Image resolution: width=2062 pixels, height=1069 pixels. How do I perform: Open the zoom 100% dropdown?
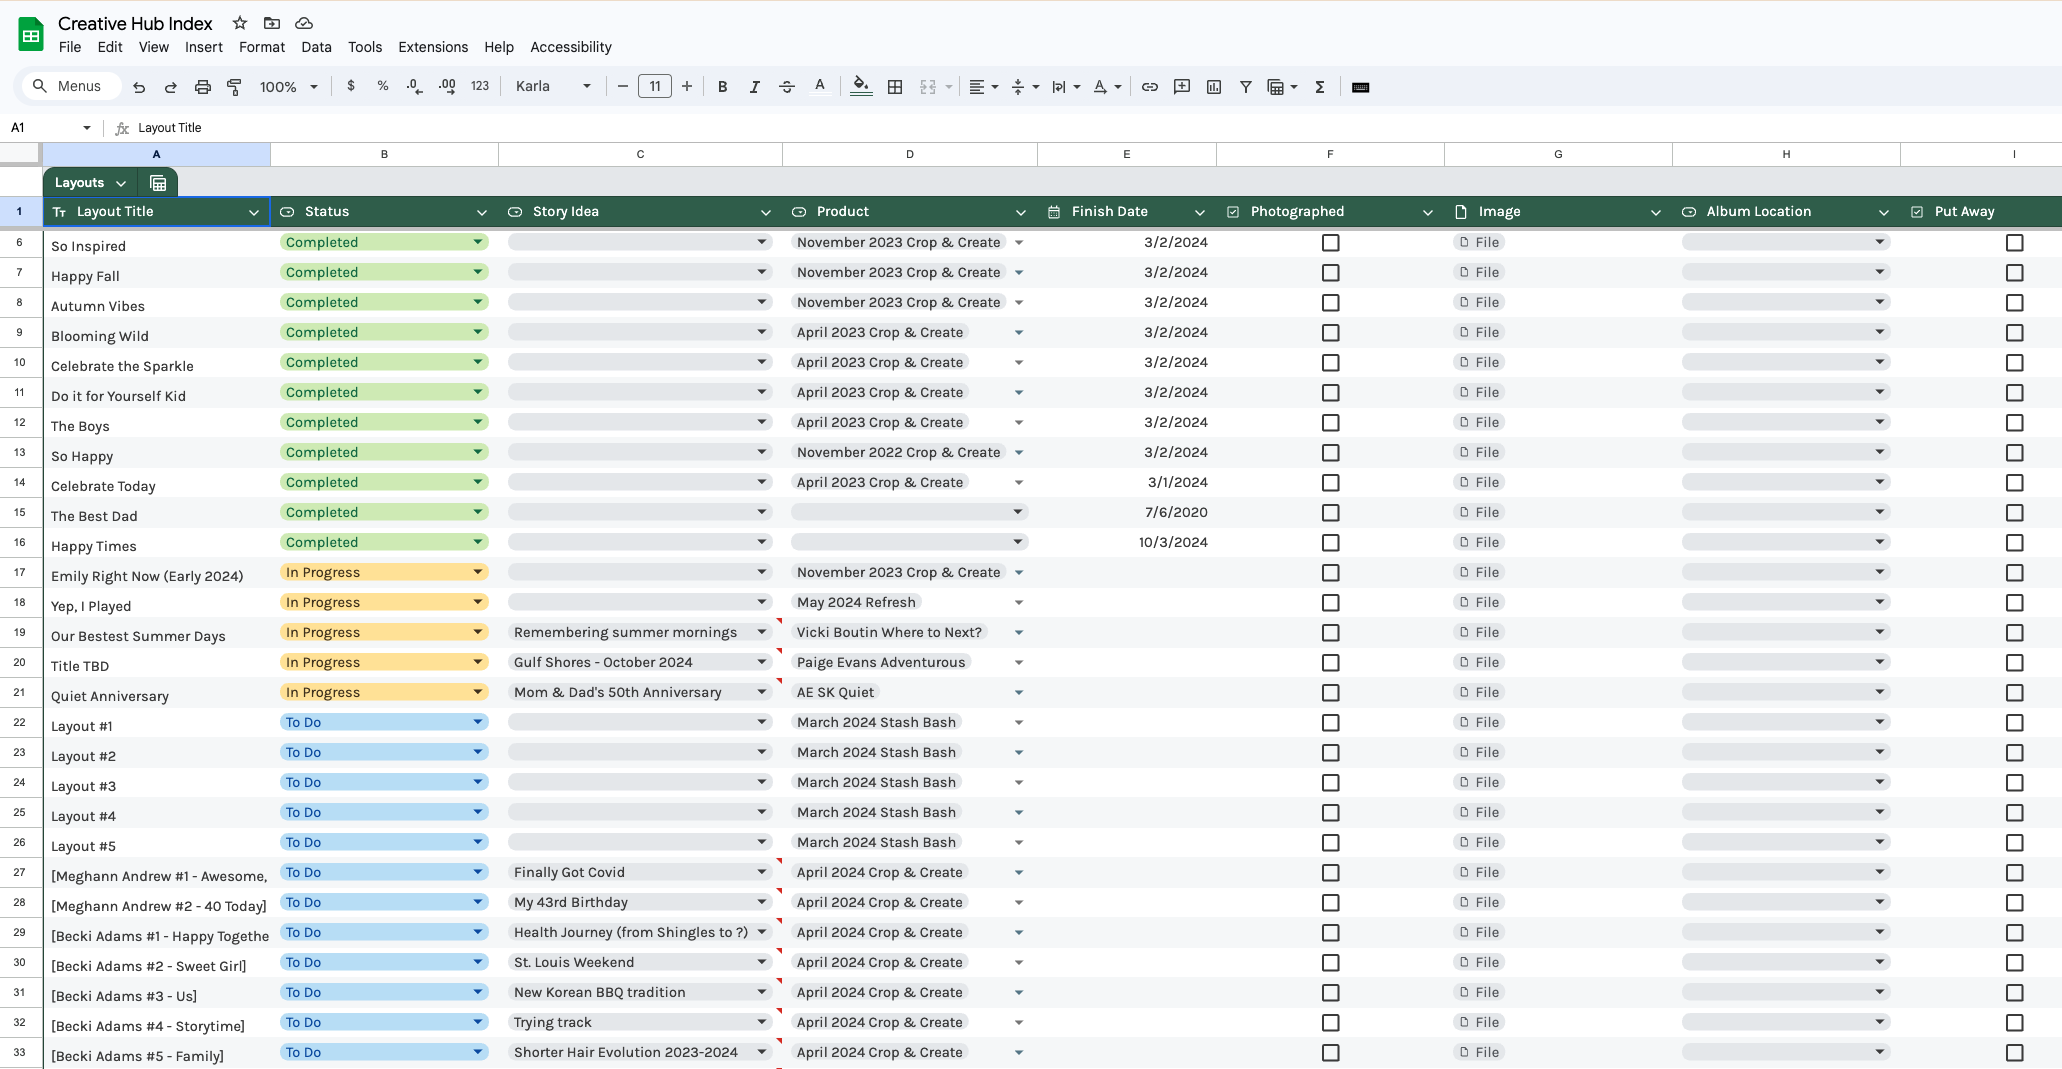288,87
